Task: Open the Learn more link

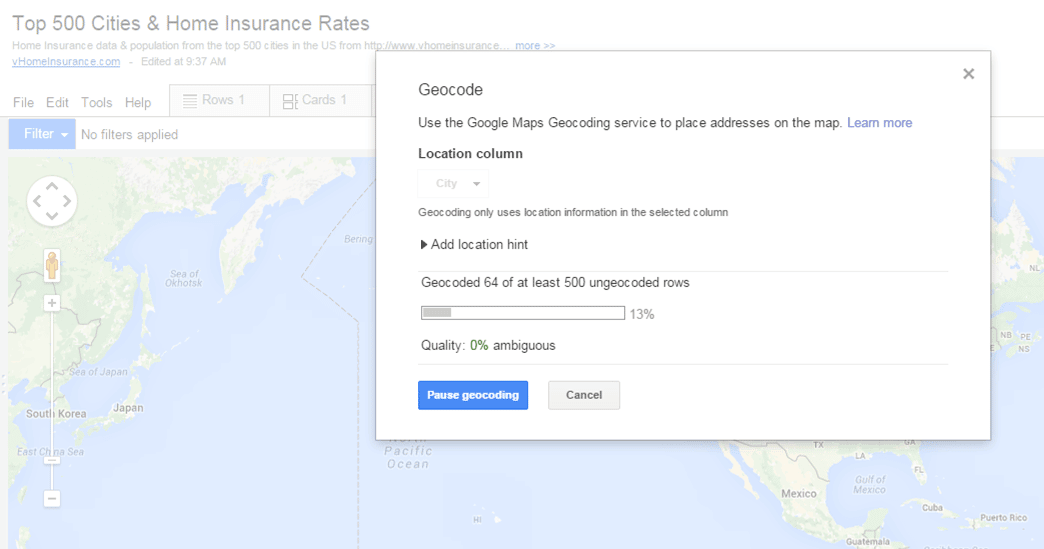Action: pyautogui.click(x=879, y=123)
